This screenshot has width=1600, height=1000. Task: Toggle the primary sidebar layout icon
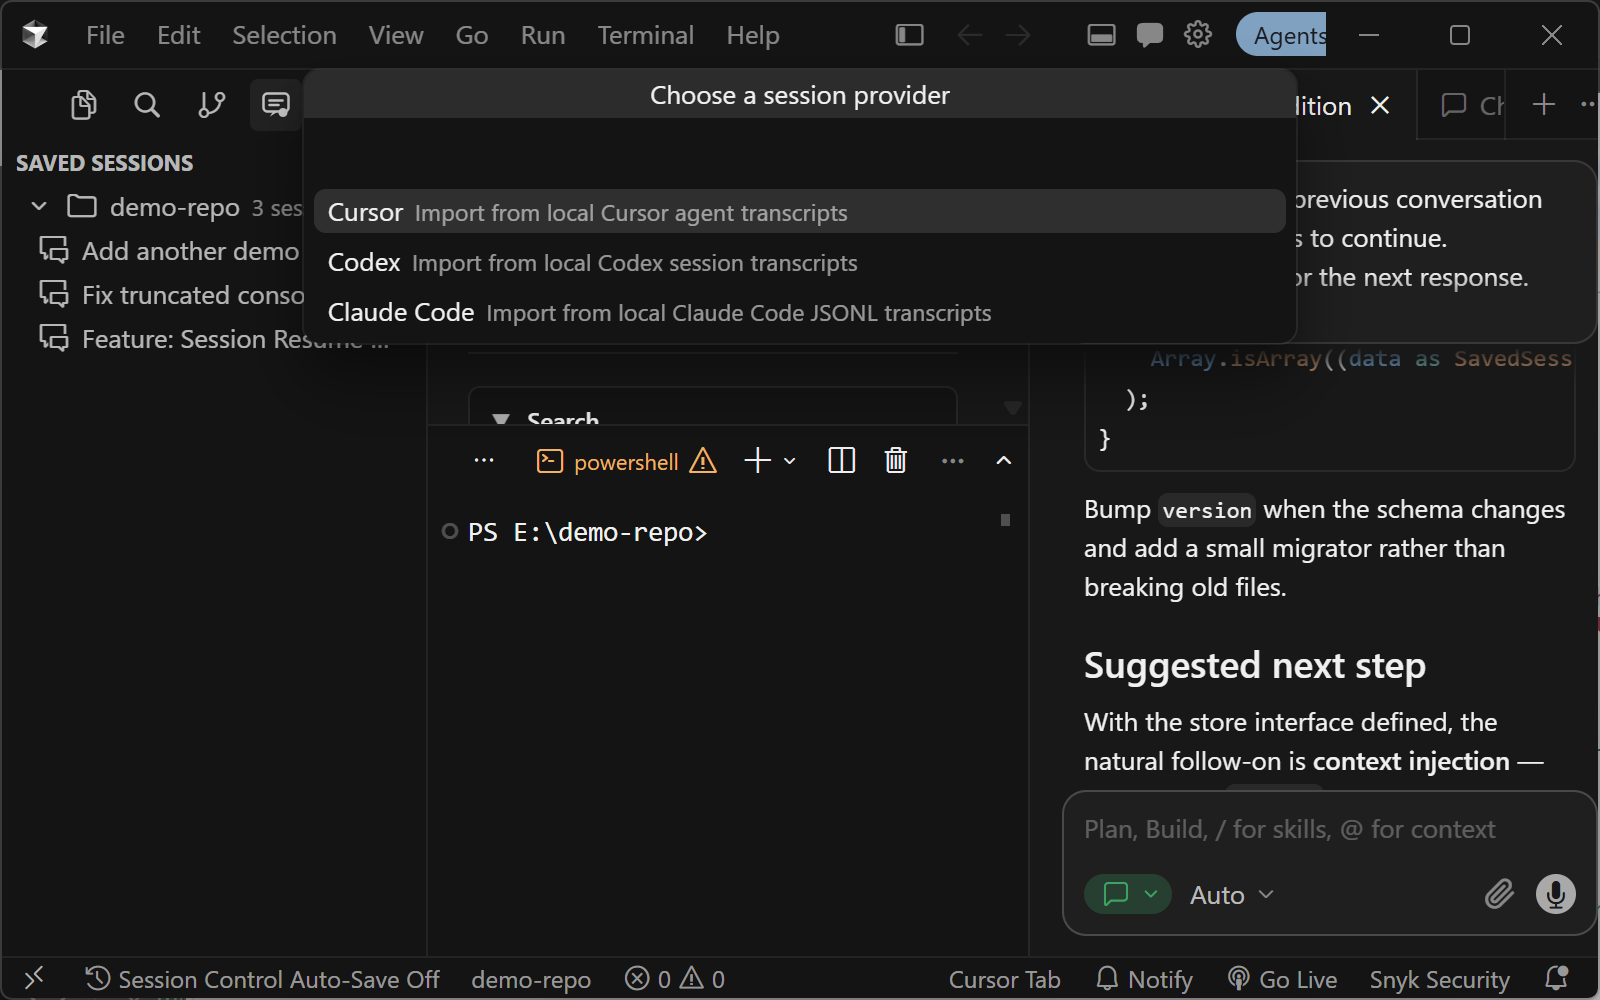click(909, 35)
